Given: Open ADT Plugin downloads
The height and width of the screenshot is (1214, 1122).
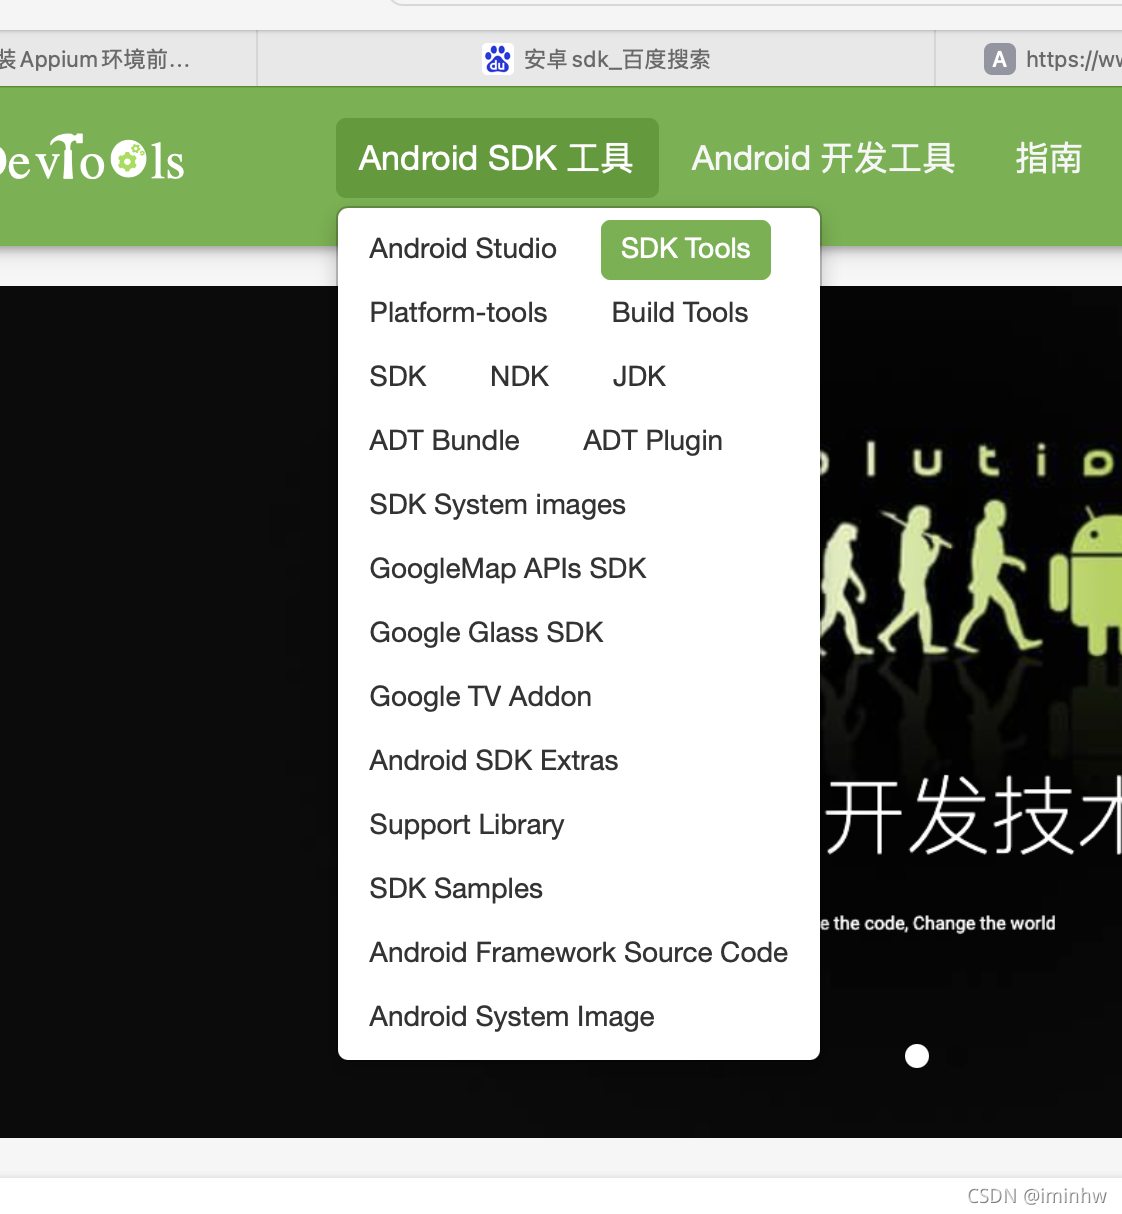Looking at the screenshot, I should click(653, 441).
